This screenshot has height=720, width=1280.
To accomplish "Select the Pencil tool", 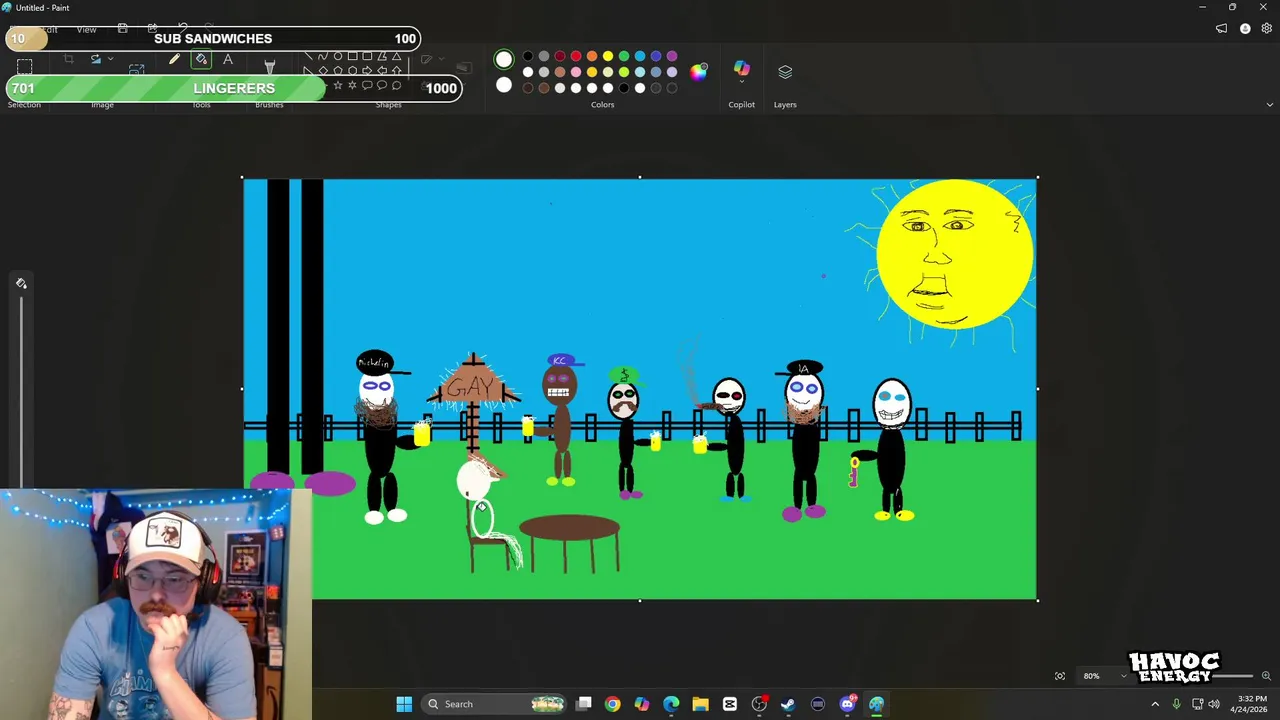I will click(174, 60).
